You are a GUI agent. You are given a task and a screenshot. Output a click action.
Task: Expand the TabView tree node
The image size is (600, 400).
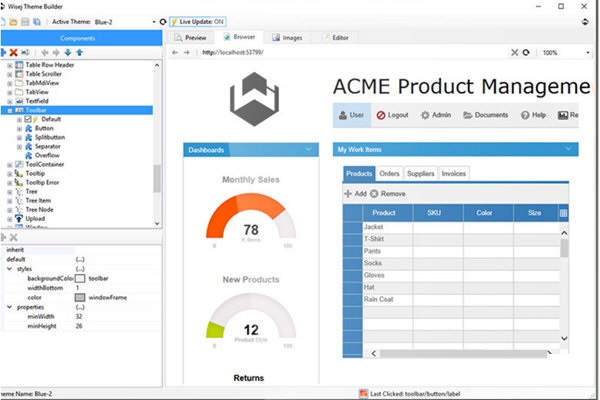(x=10, y=92)
